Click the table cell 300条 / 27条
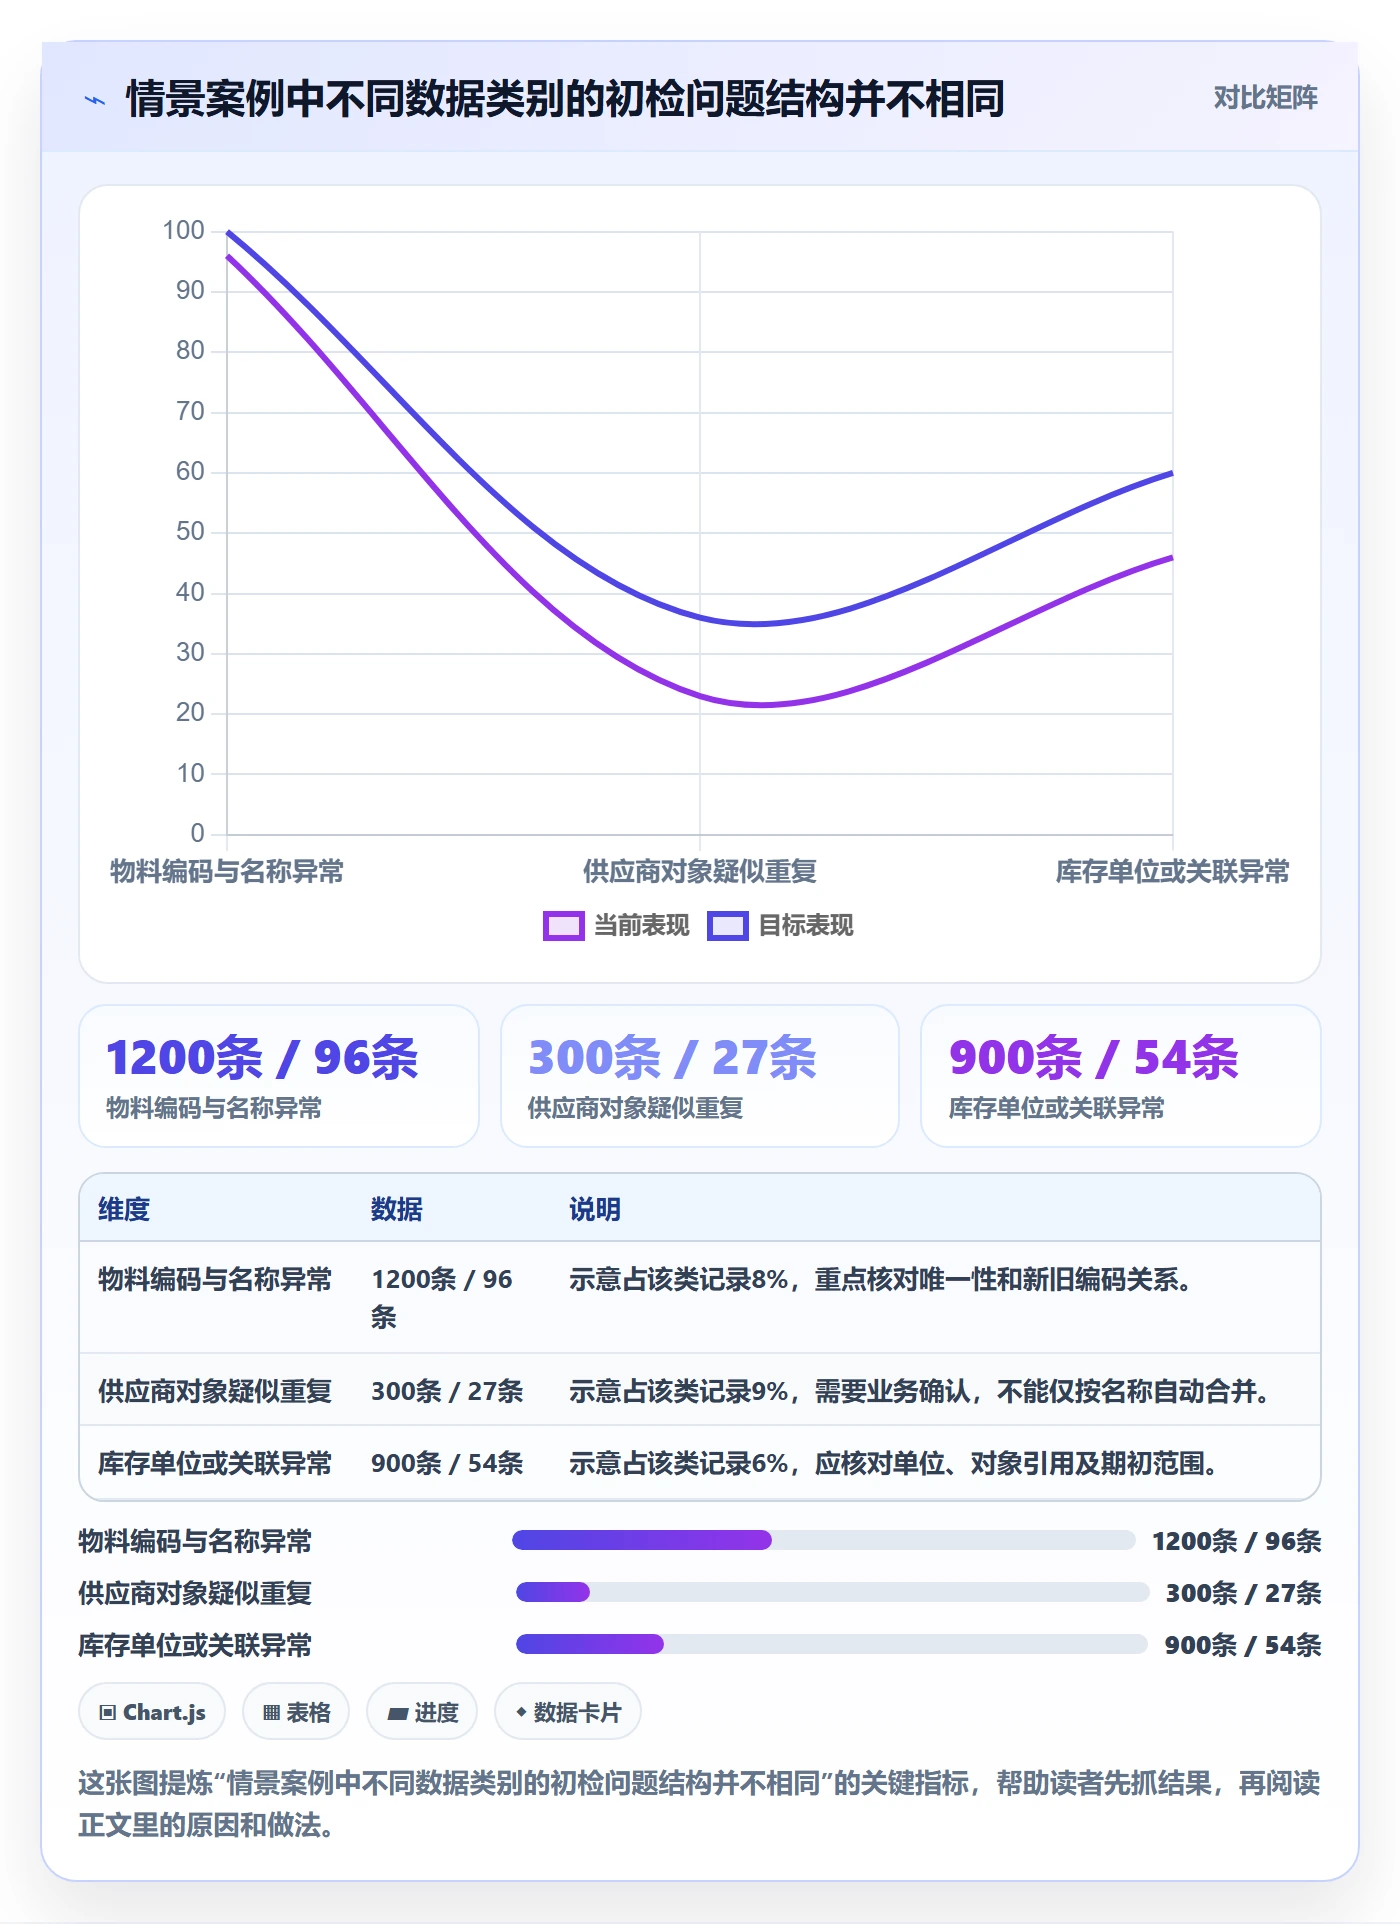This screenshot has width=1400, height=1924. pyautogui.click(x=447, y=1391)
